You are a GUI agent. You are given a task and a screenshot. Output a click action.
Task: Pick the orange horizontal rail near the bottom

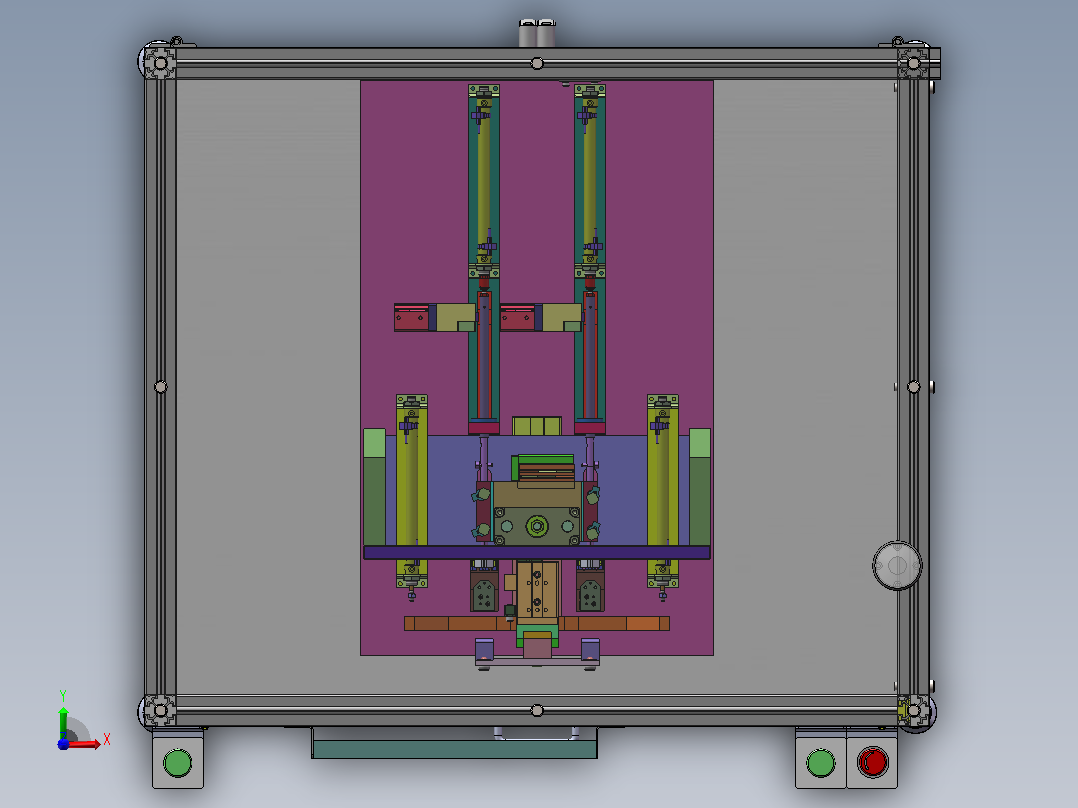pos(537,624)
